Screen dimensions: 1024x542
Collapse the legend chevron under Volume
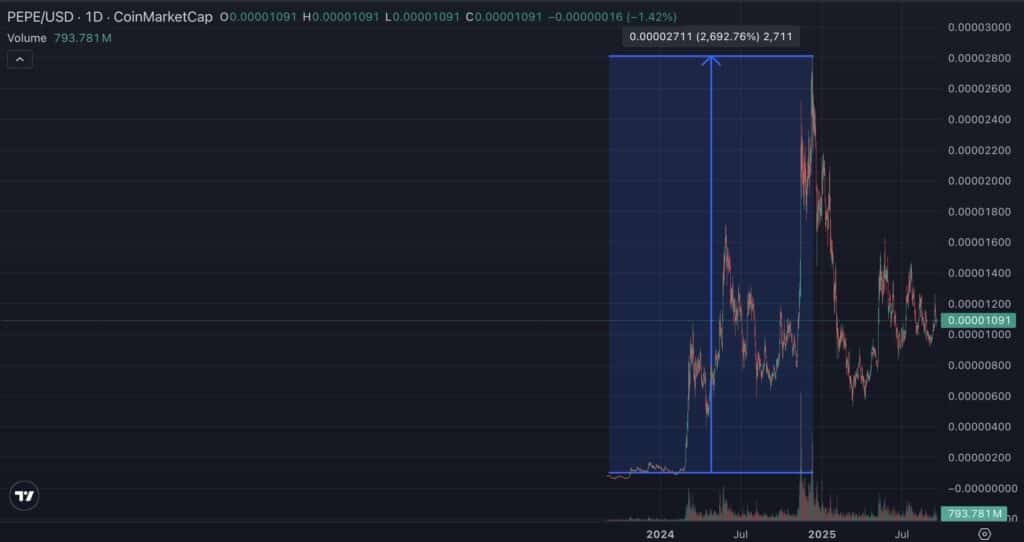pyautogui.click(x=20, y=59)
